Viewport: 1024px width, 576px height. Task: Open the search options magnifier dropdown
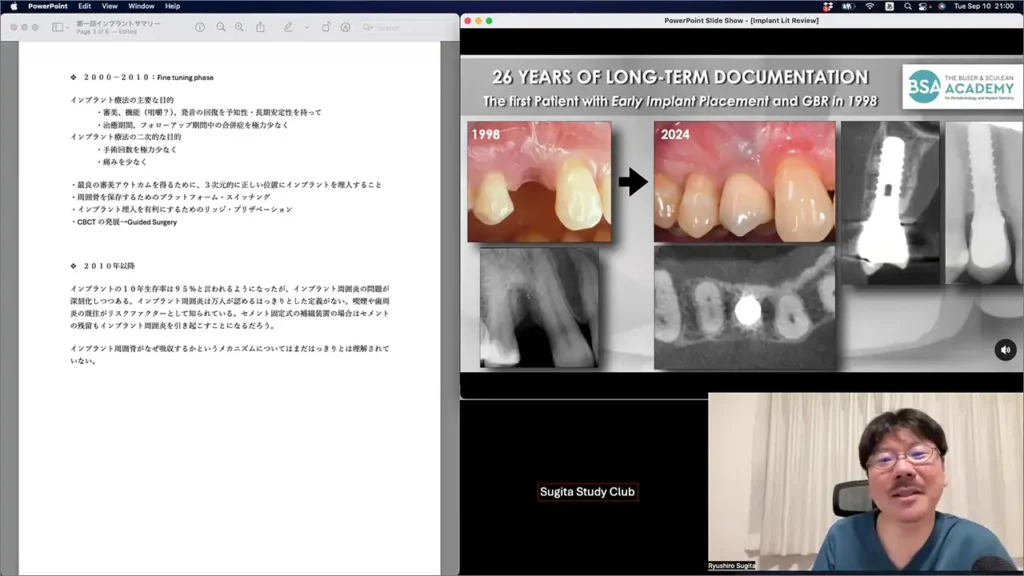pyautogui.click(x=368, y=27)
